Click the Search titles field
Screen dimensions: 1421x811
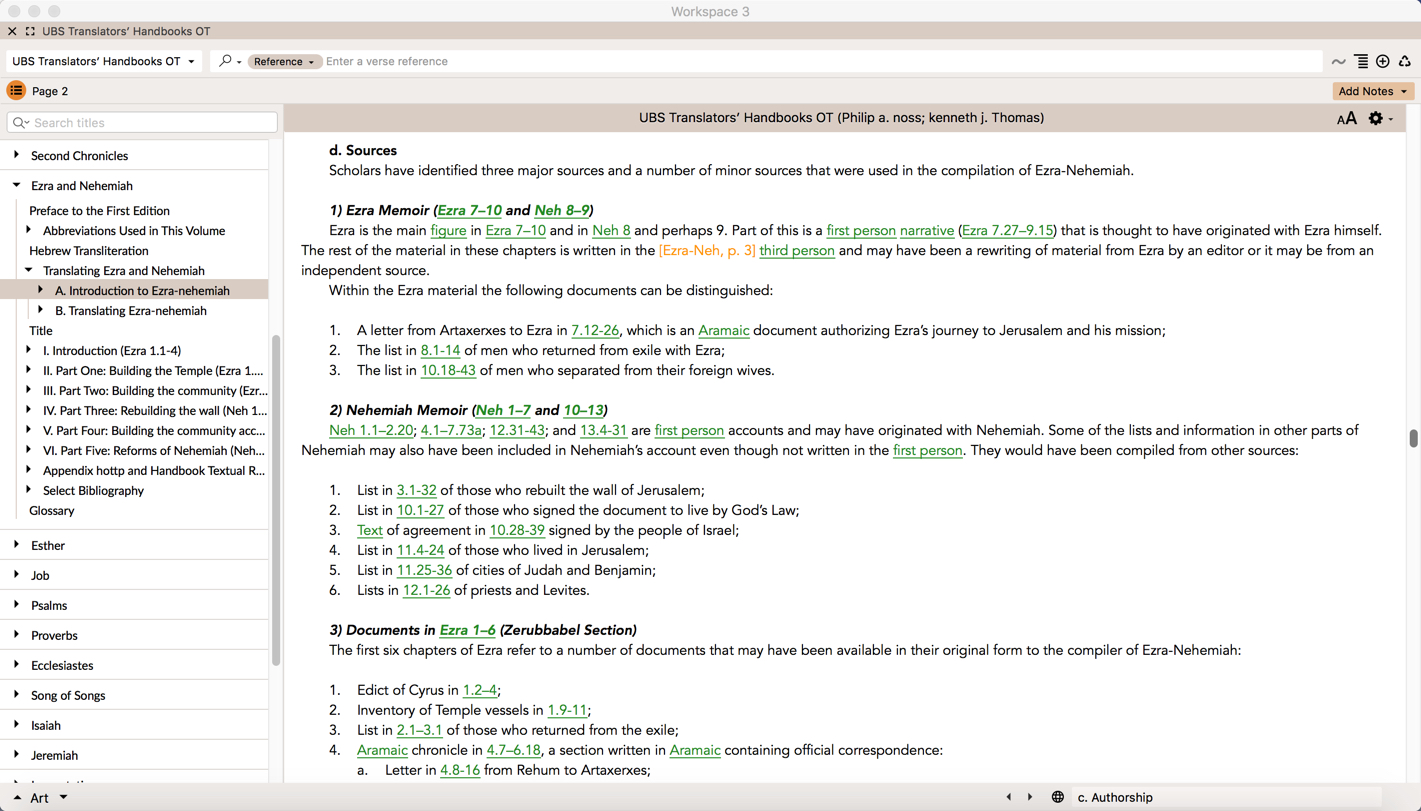(142, 123)
